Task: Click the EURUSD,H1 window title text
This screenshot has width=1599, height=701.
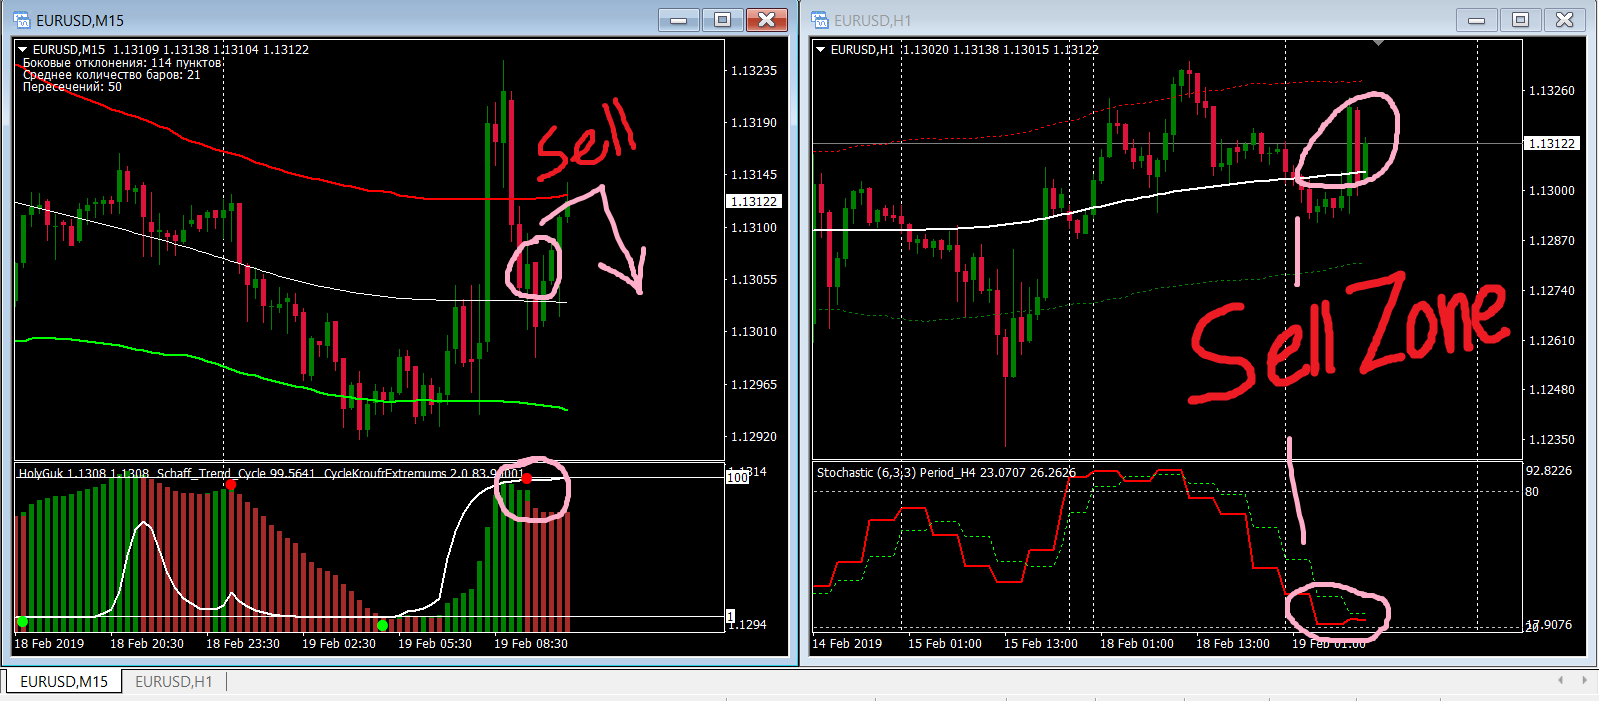Action: coord(872,20)
